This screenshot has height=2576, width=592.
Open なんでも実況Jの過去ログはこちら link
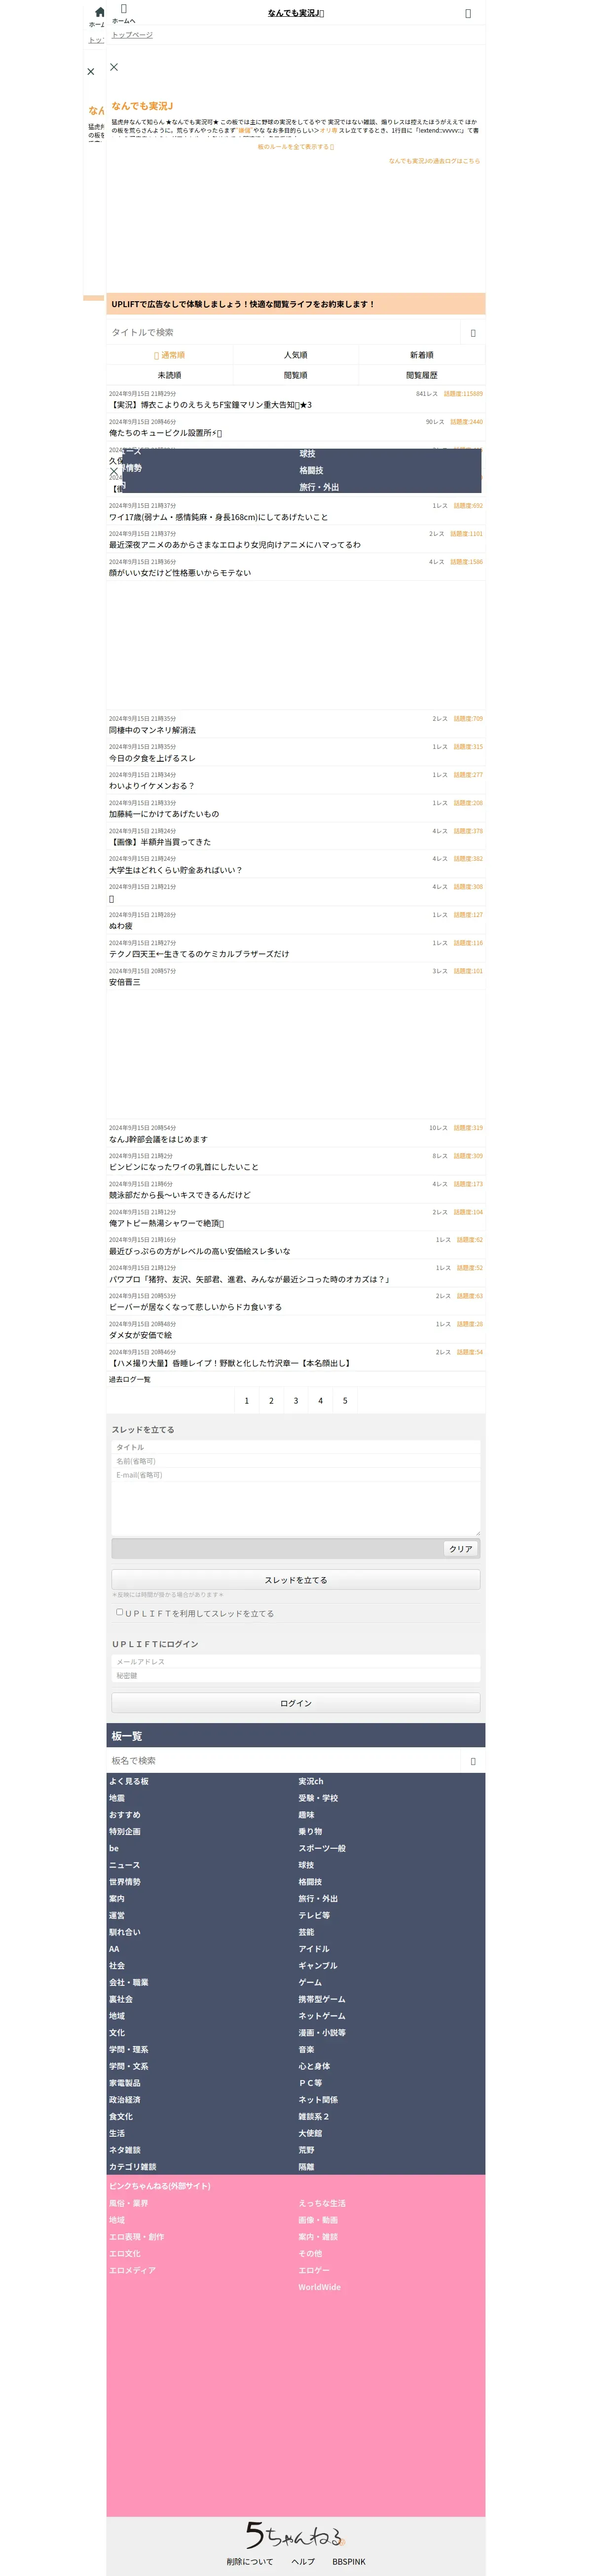point(434,161)
